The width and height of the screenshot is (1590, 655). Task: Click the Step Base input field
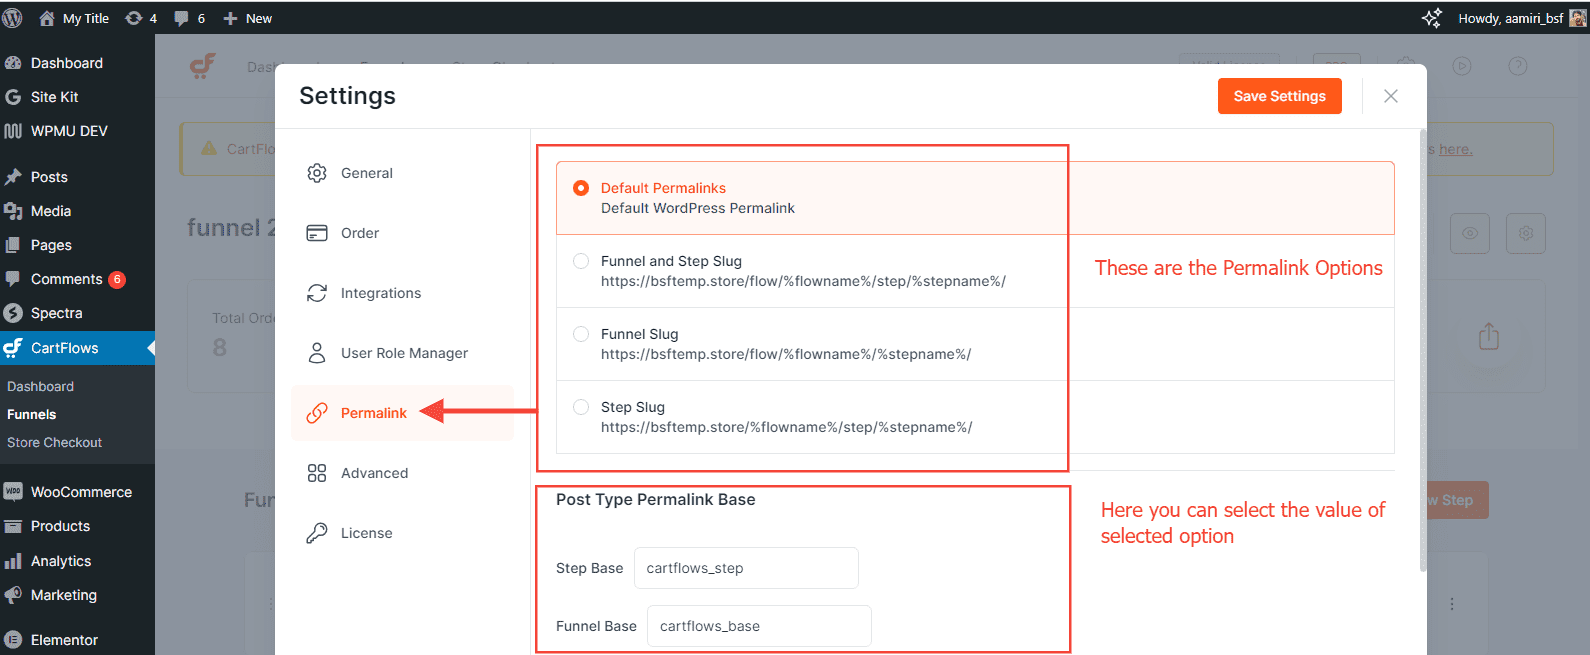tap(746, 568)
